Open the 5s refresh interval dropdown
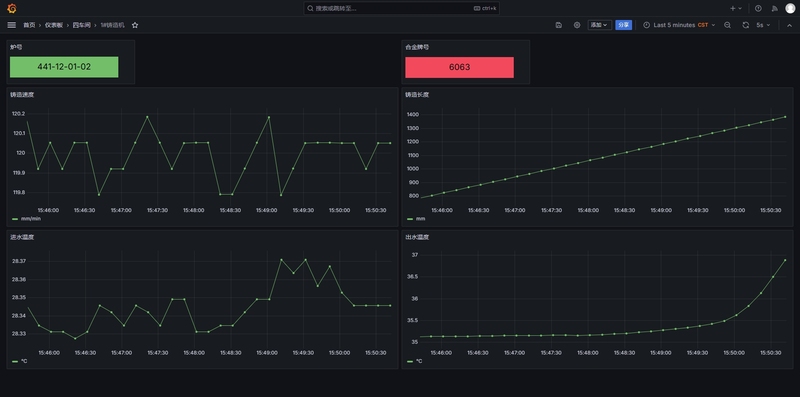This screenshot has height=397, width=800. point(763,25)
